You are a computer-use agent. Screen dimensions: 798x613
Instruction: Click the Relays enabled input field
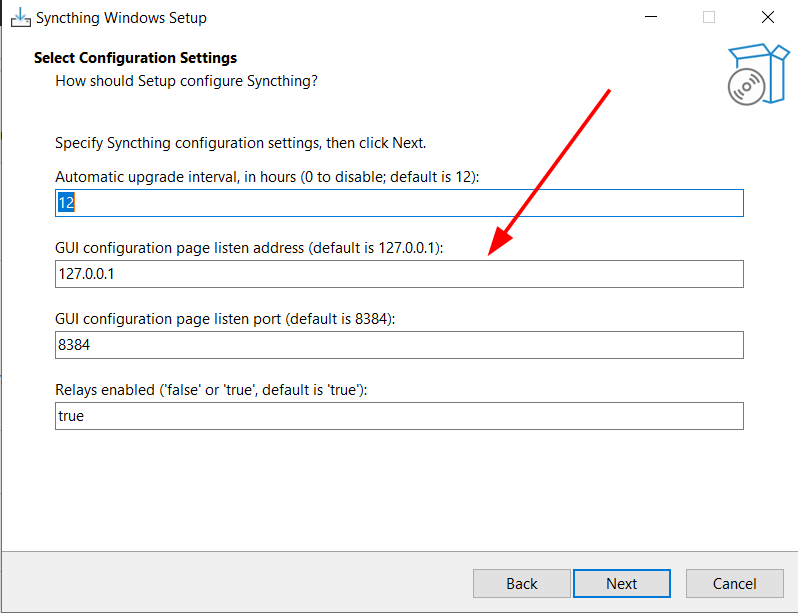coord(399,416)
